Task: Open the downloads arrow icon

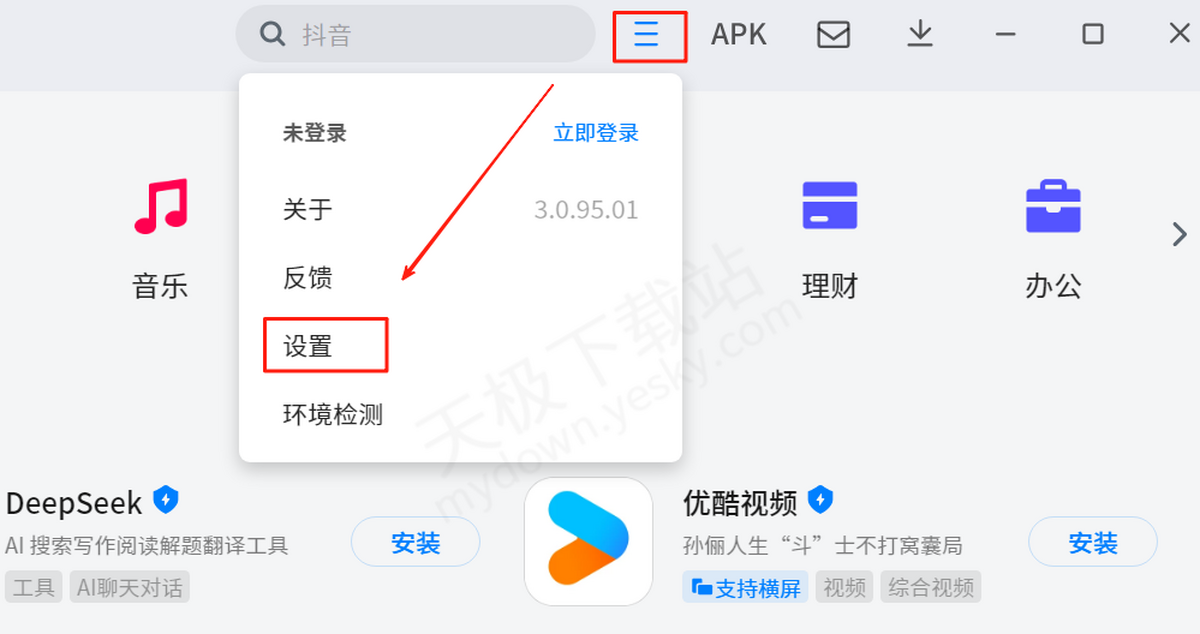Action: pos(920,34)
